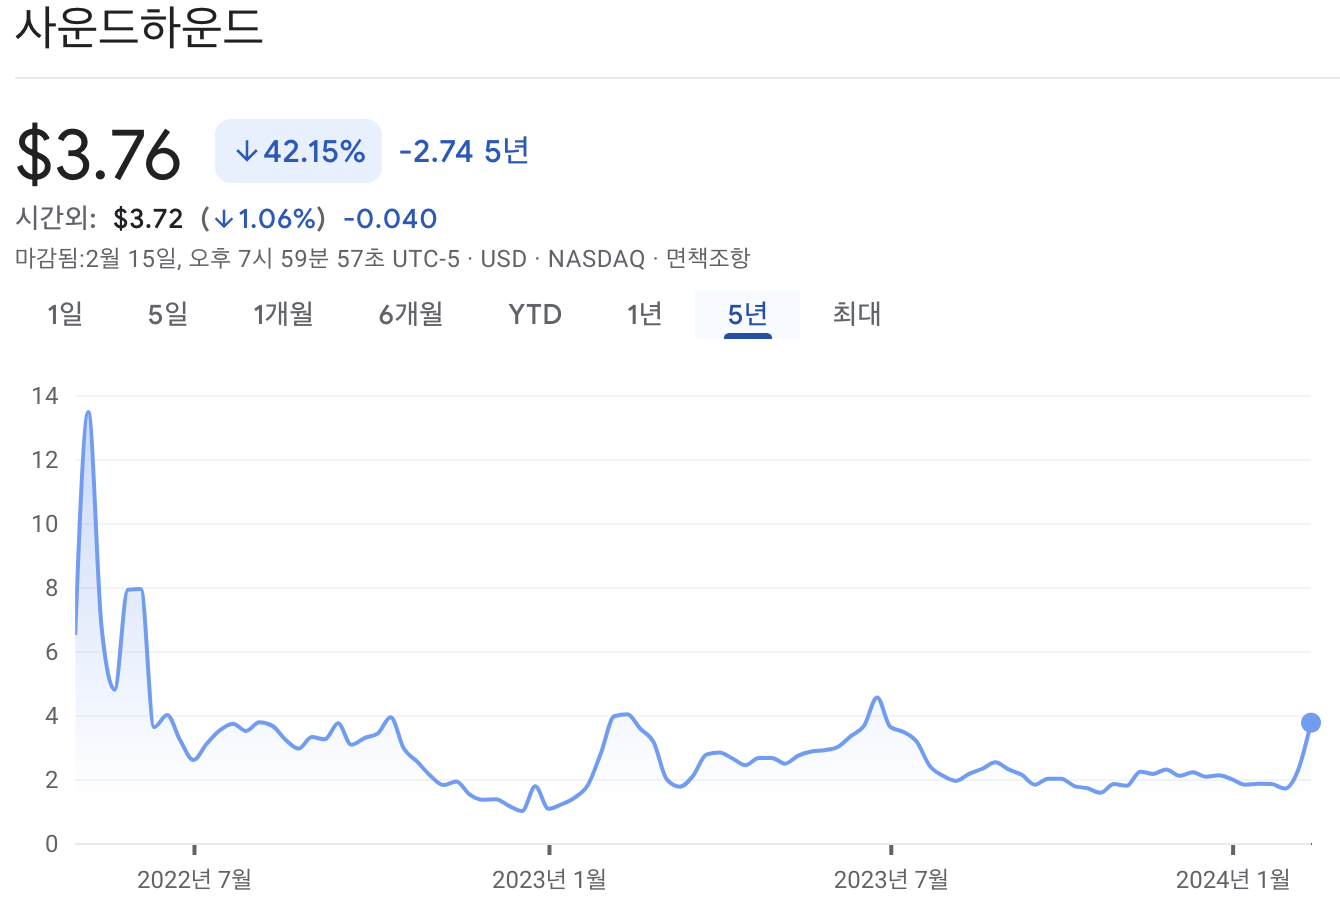This screenshot has width=1340, height=908.
Task: Click the 42.15% decline badge
Action: pyautogui.click(x=297, y=150)
